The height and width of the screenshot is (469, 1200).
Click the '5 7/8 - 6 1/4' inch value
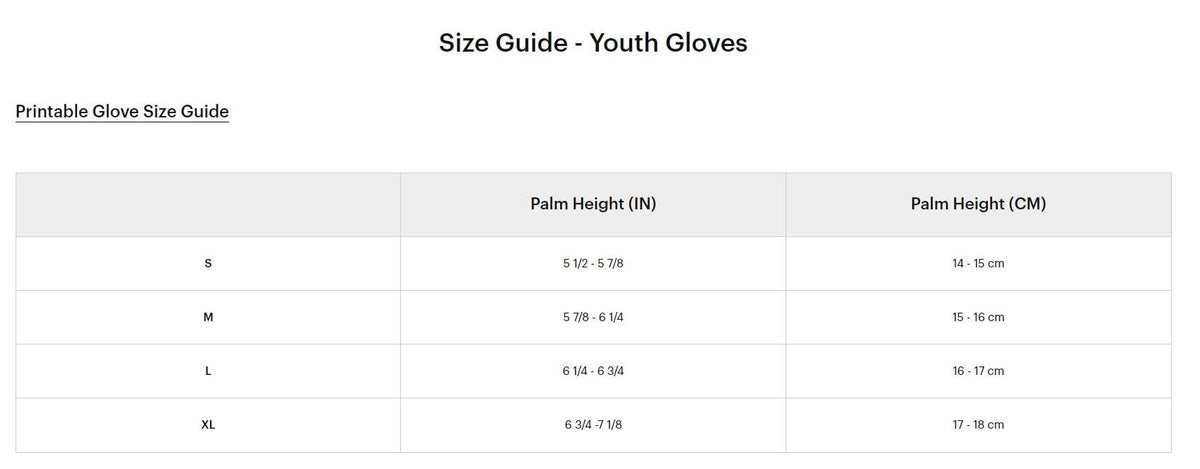click(593, 317)
